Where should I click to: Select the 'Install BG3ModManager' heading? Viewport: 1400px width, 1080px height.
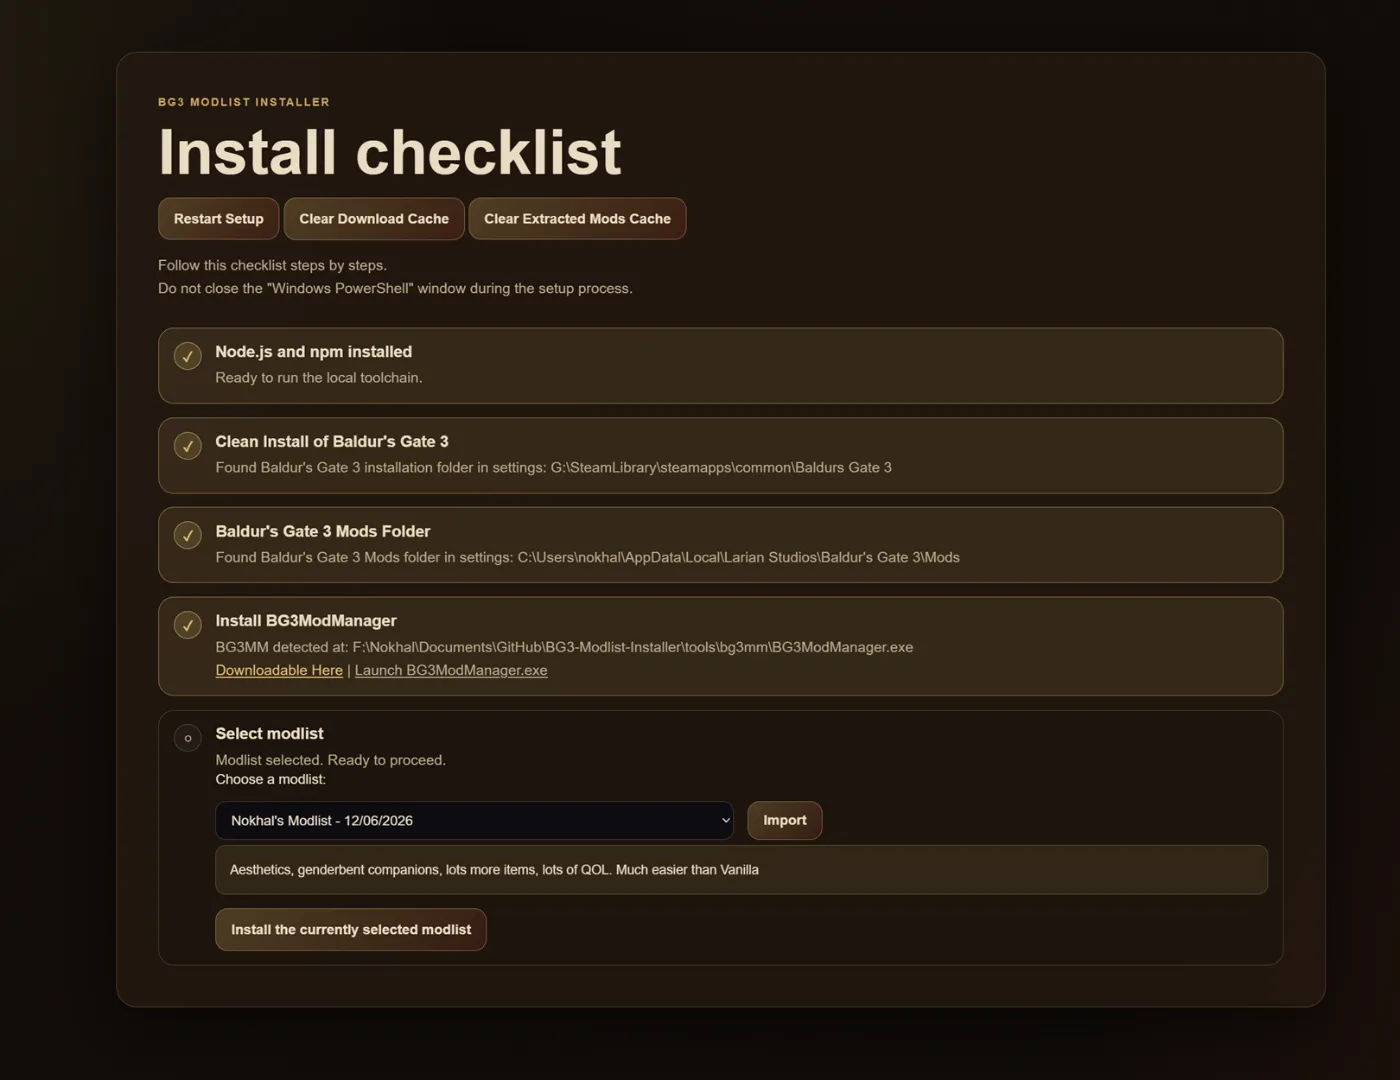point(306,621)
